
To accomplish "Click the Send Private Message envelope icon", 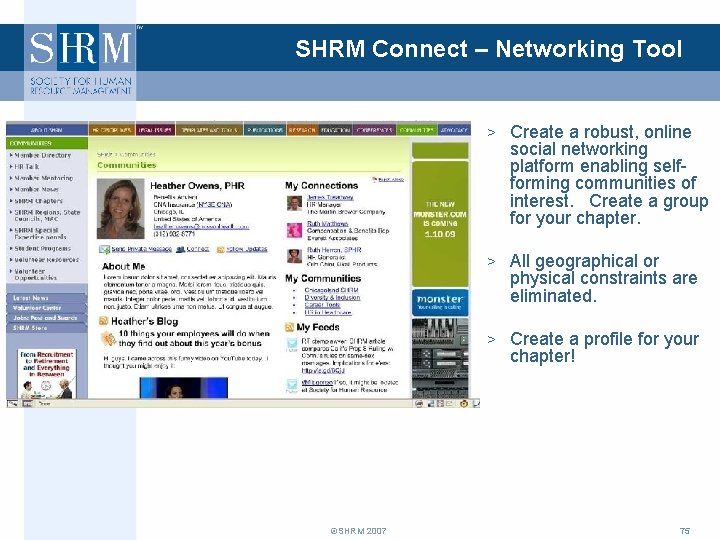I will tap(104, 249).
